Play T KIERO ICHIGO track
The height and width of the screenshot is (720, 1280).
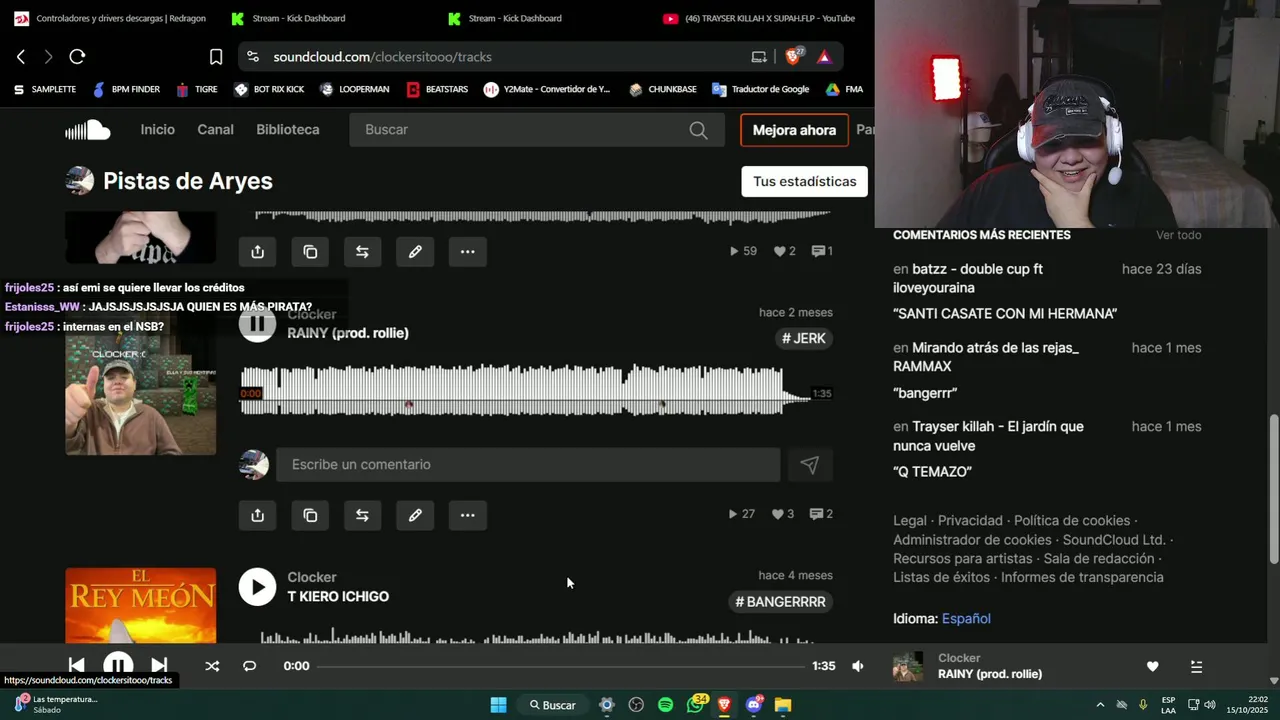[257, 587]
